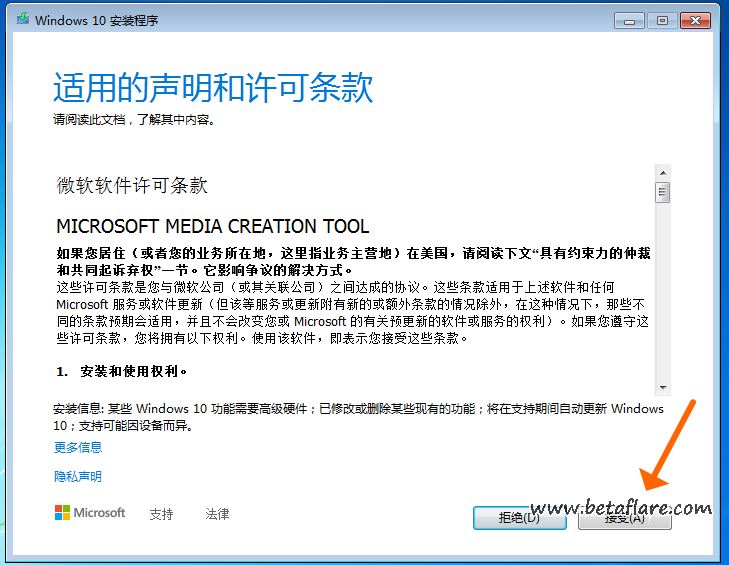Screen dimensions: 729x565
Task: Click the 微软软件许可条款 heading in license text
Action: (132, 186)
